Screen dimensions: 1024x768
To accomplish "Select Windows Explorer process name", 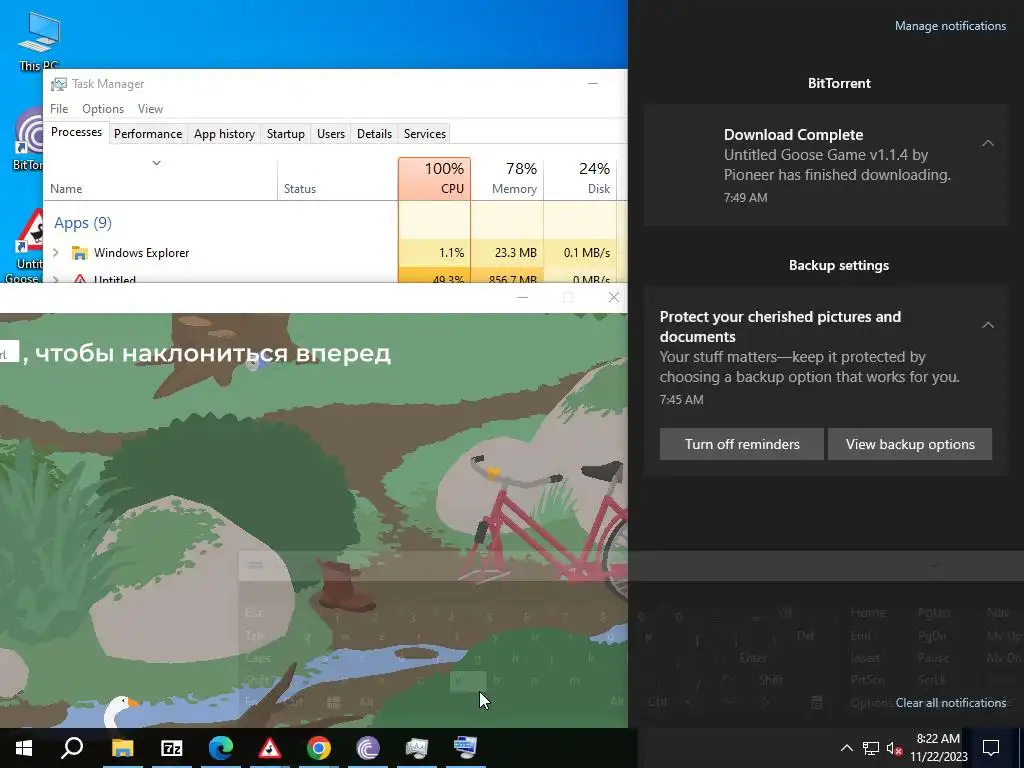I will click(x=141, y=253).
